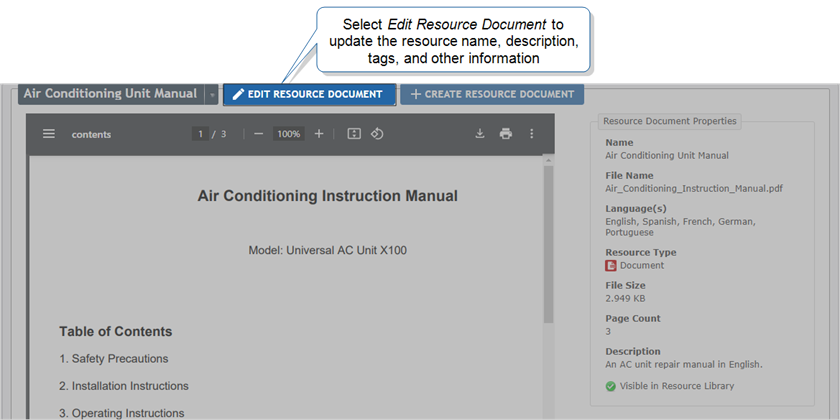Print the PDF document

(506, 134)
